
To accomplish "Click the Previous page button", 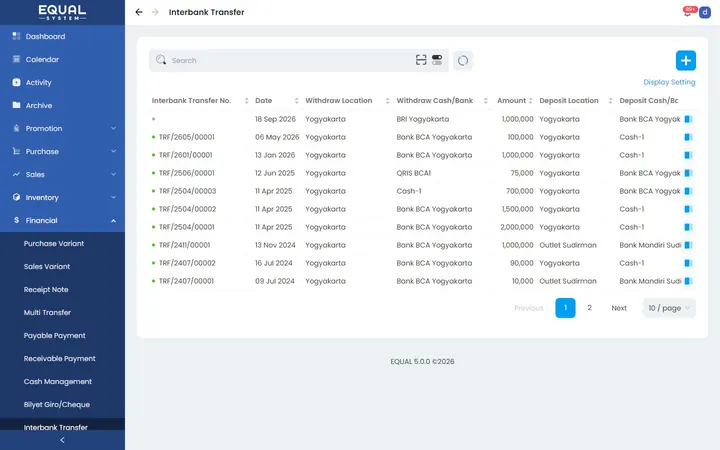I will coord(529,308).
